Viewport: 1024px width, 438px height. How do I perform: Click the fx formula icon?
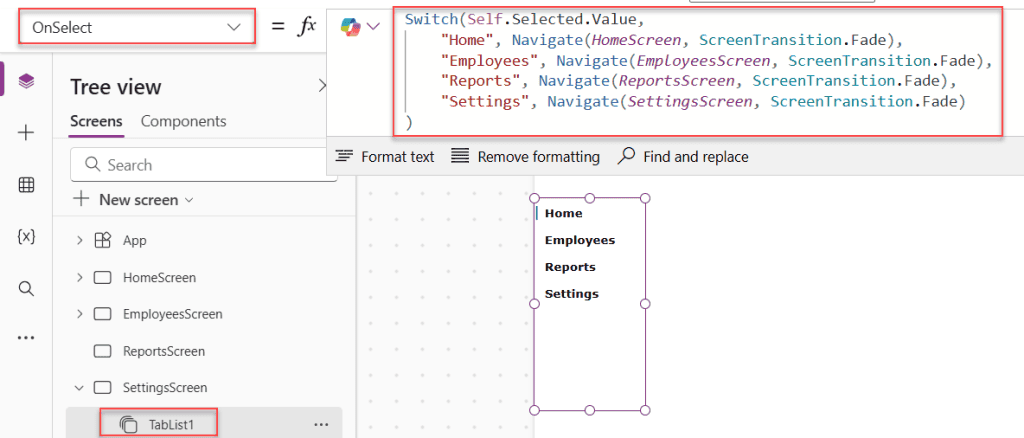[x=306, y=26]
